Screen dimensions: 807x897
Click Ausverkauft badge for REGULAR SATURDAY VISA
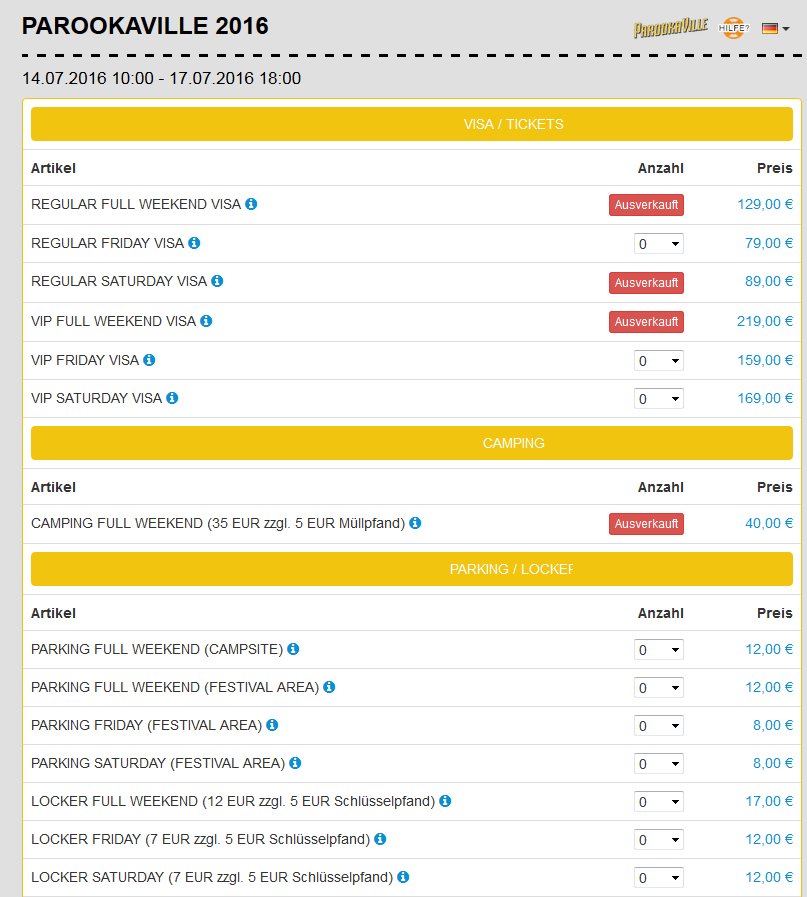646,283
